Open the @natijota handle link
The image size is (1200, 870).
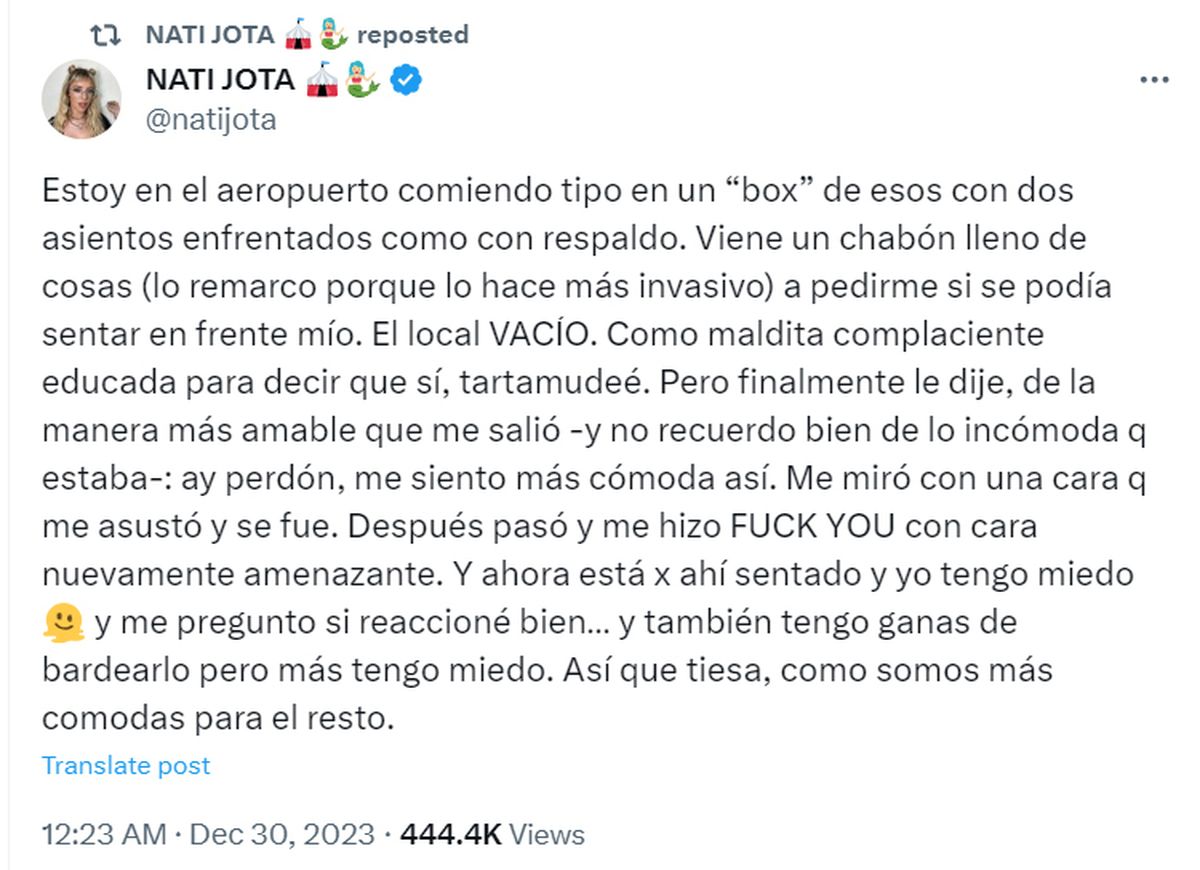tap(211, 121)
